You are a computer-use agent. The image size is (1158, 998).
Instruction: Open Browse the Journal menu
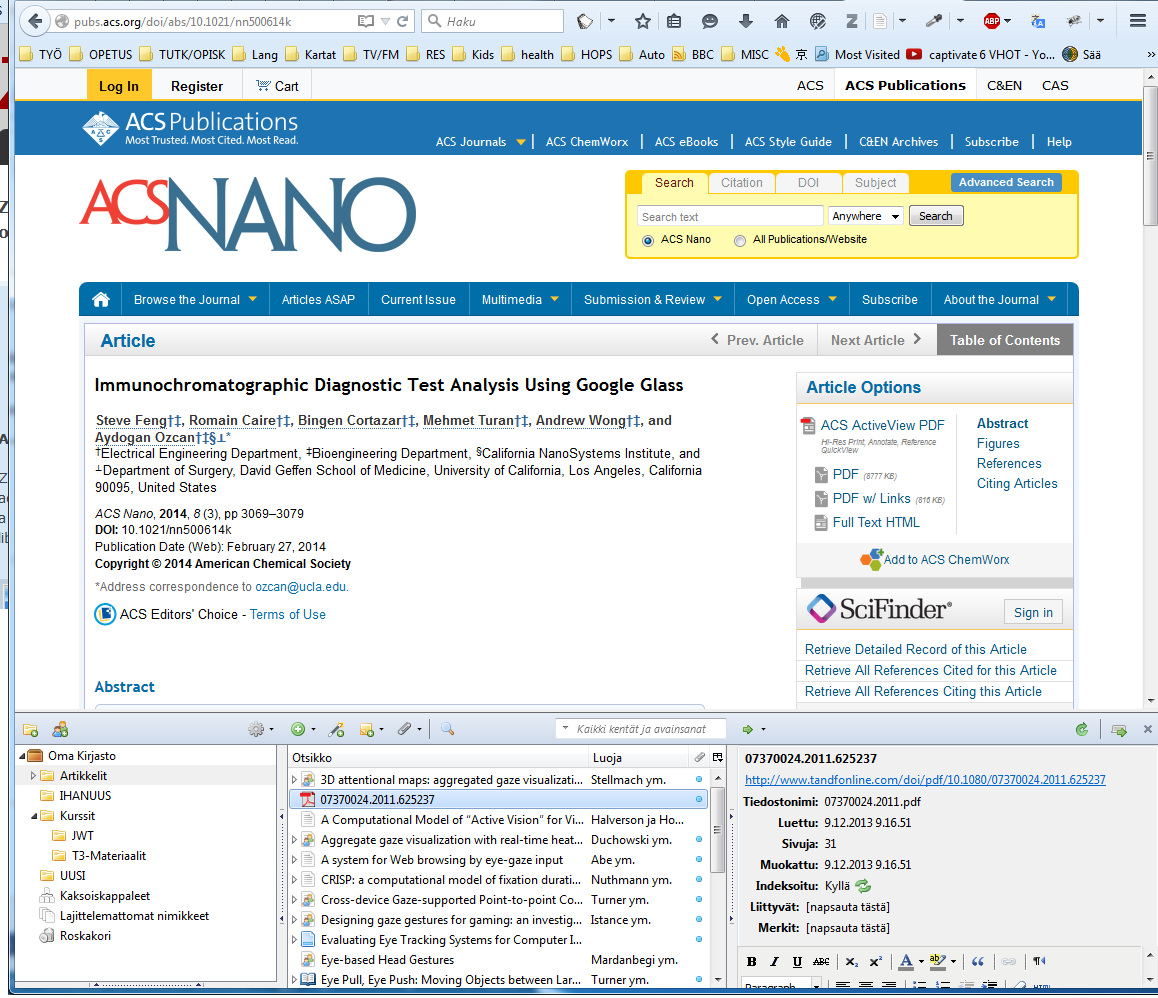coord(196,299)
